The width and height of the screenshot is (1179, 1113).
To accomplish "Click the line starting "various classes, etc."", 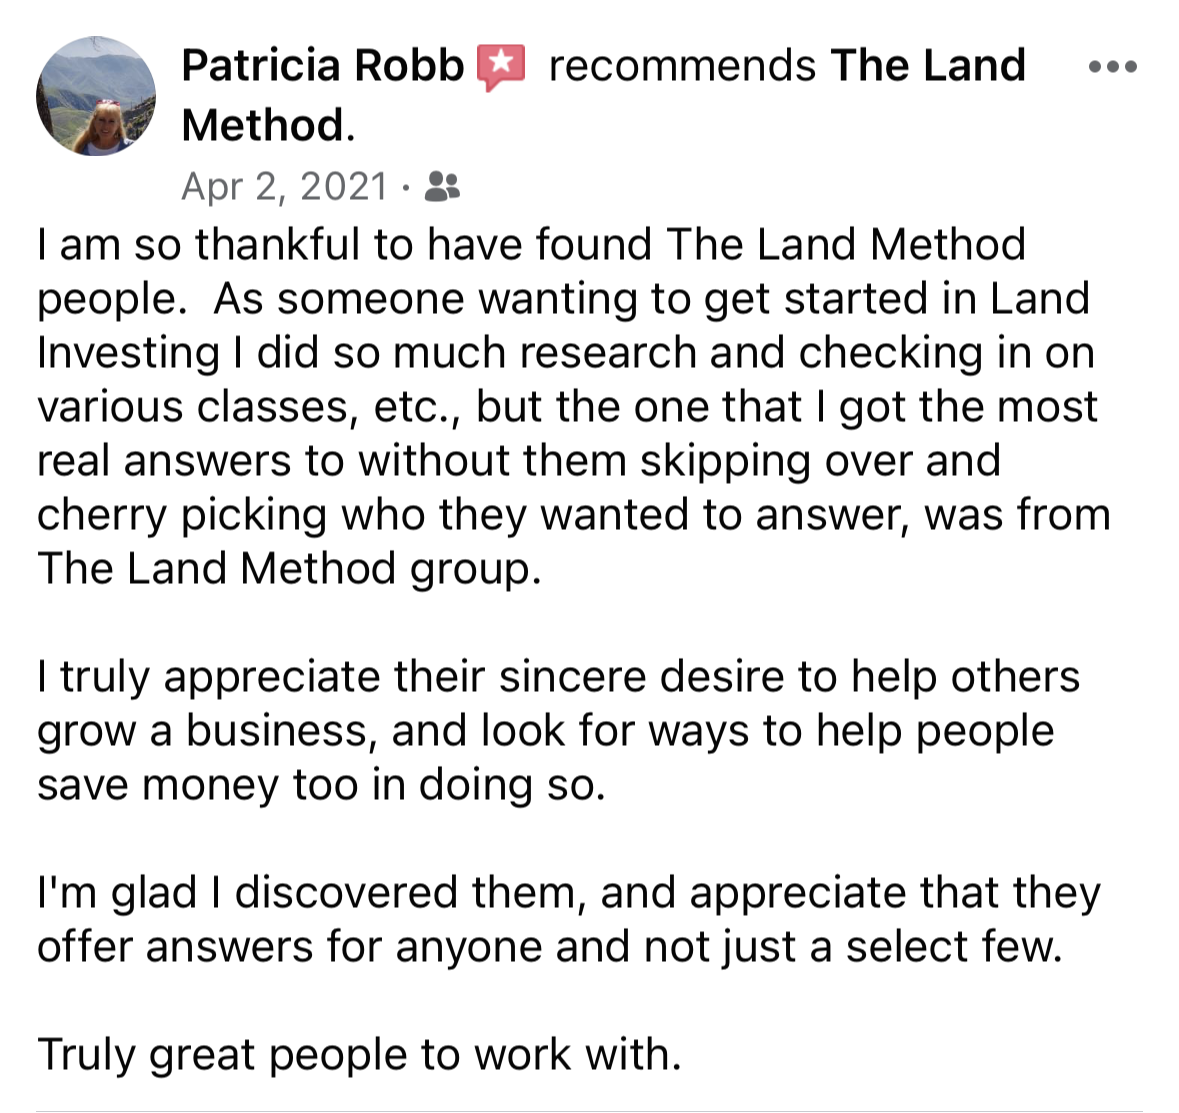I will (567, 407).
